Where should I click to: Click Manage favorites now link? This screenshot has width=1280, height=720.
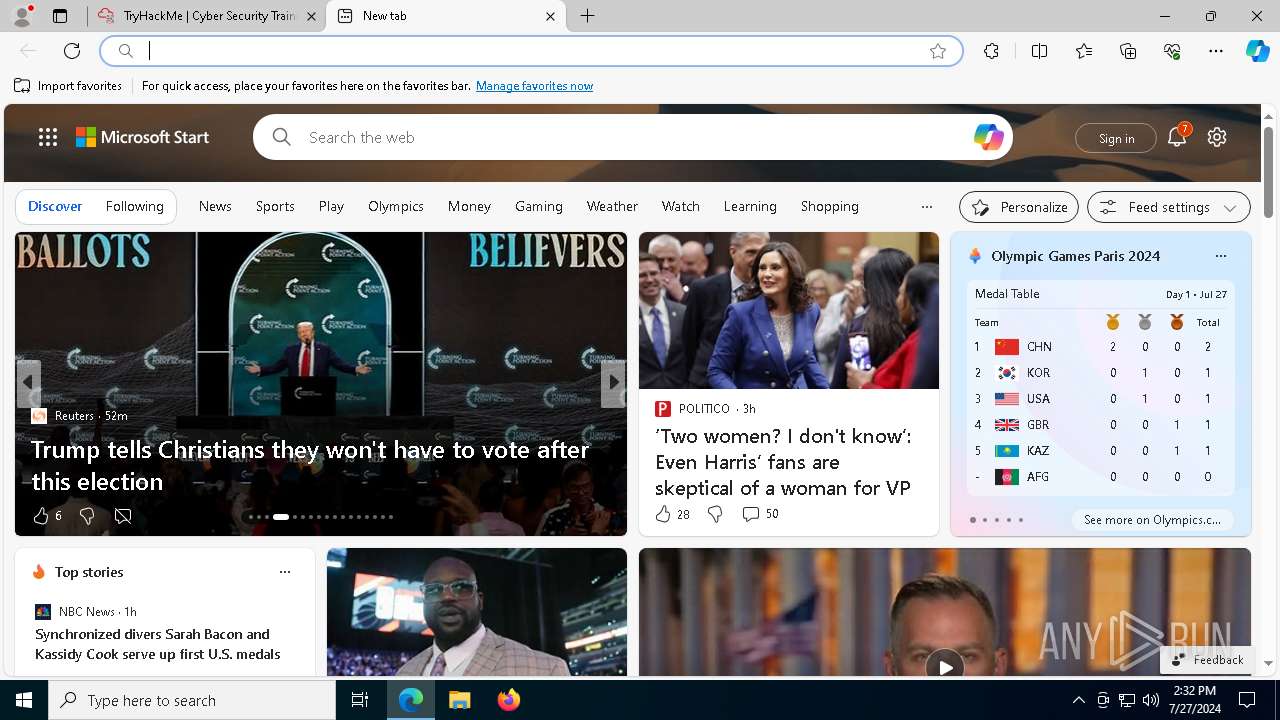click(534, 86)
